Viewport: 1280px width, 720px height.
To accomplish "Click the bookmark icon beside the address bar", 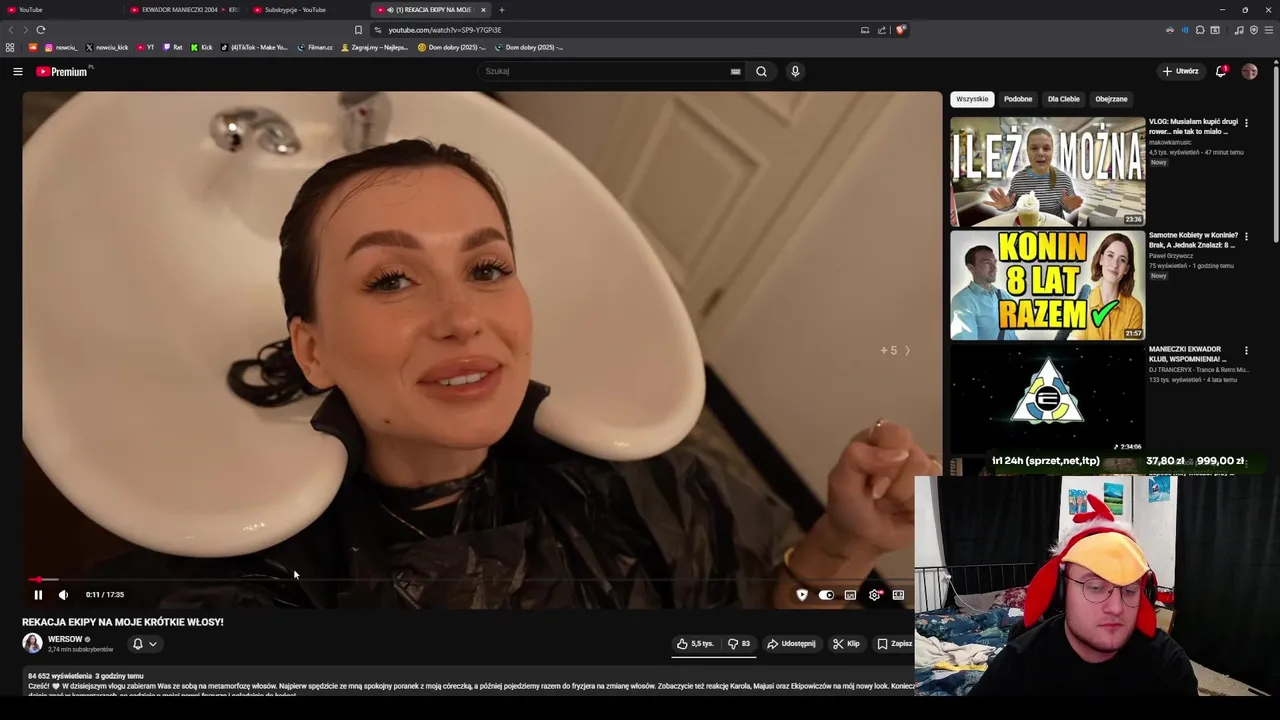I will [358, 30].
